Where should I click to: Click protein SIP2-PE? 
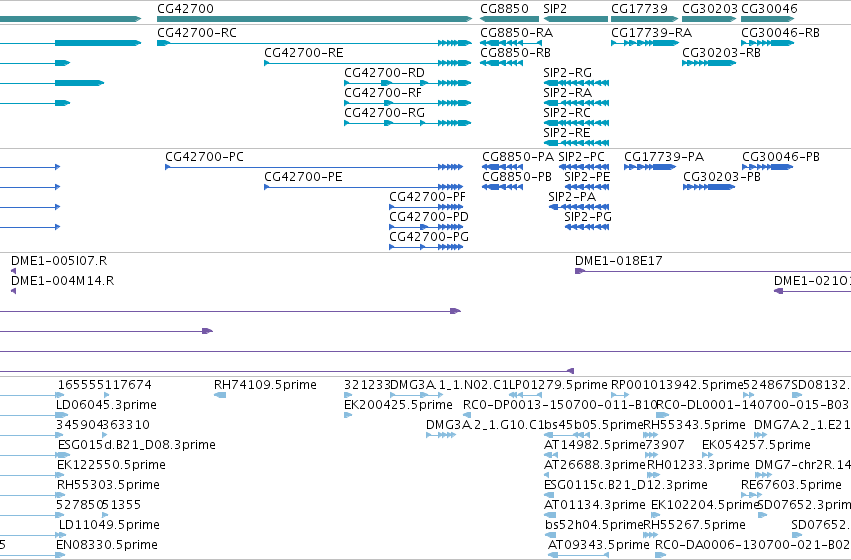tap(587, 187)
